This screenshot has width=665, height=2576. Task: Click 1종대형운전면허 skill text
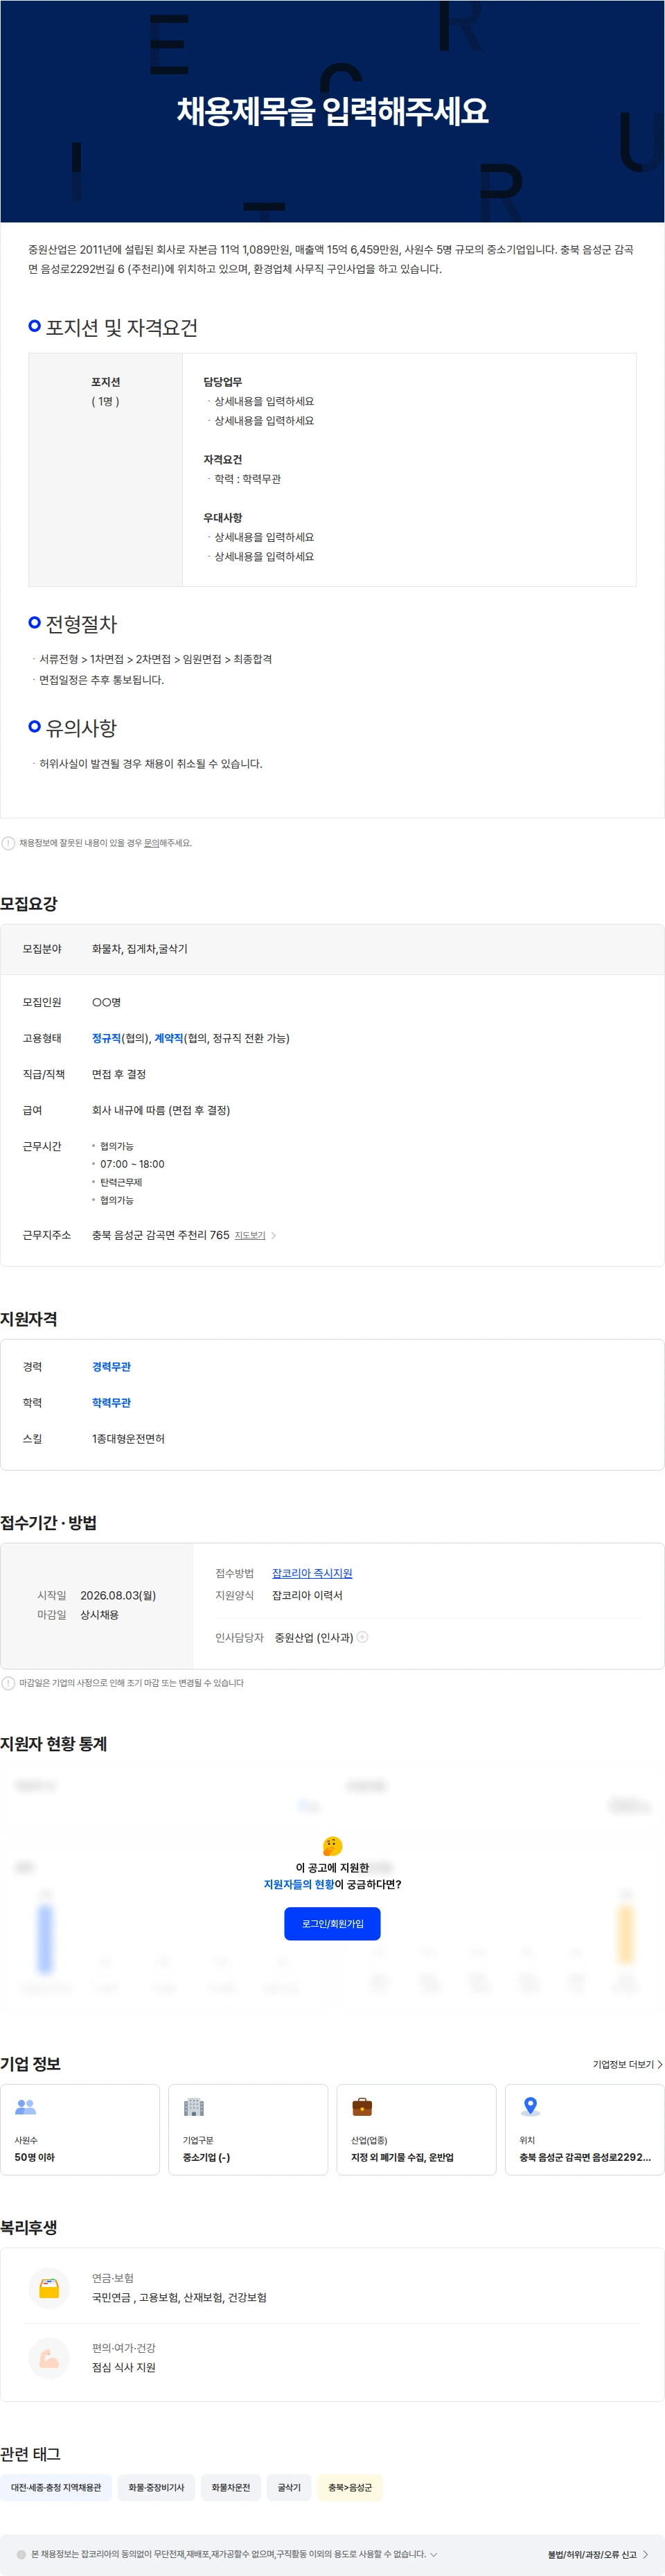(x=128, y=1439)
